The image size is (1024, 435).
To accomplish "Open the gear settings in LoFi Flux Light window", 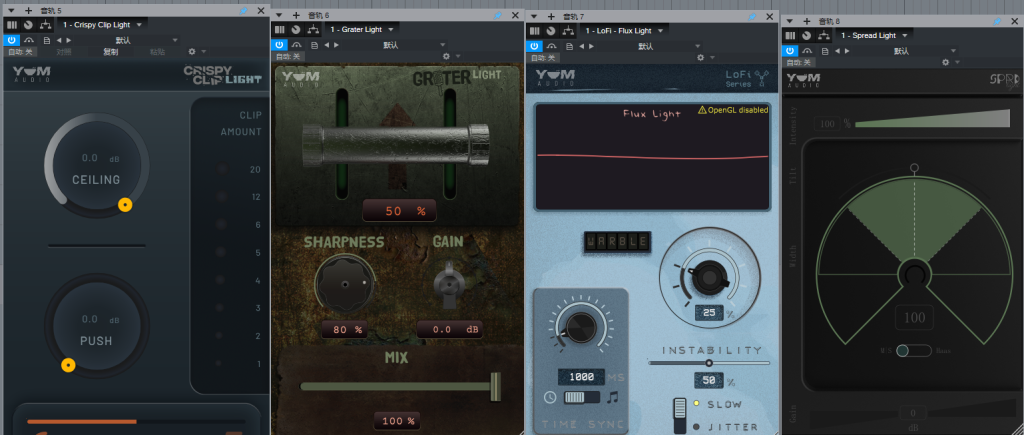I will click(x=701, y=57).
